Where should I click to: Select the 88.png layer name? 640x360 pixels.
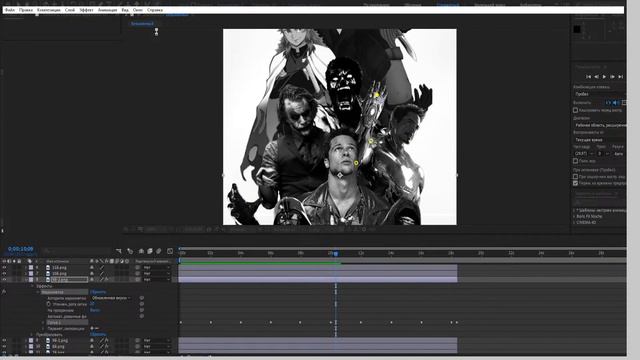[58, 346]
